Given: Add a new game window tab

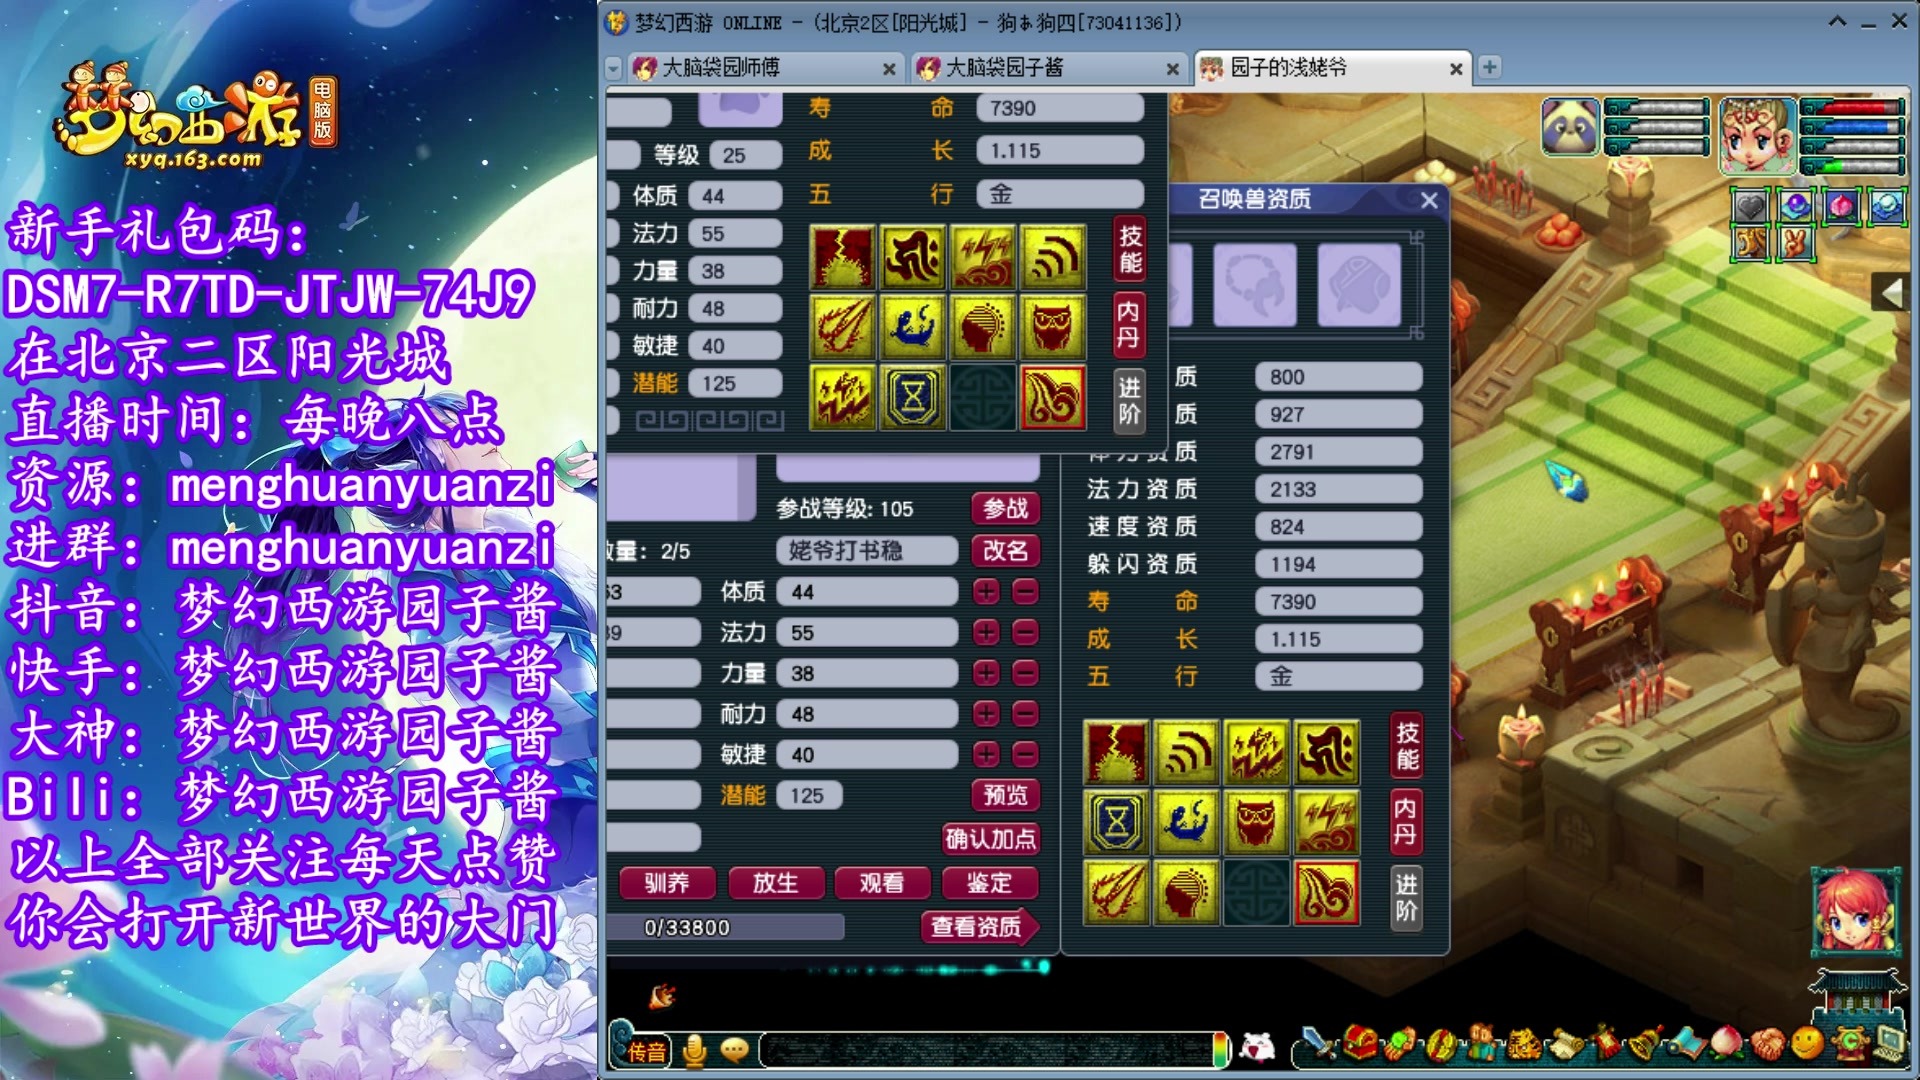Looking at the screenshot, I should pyautogui.click(x=1489, y=67).
